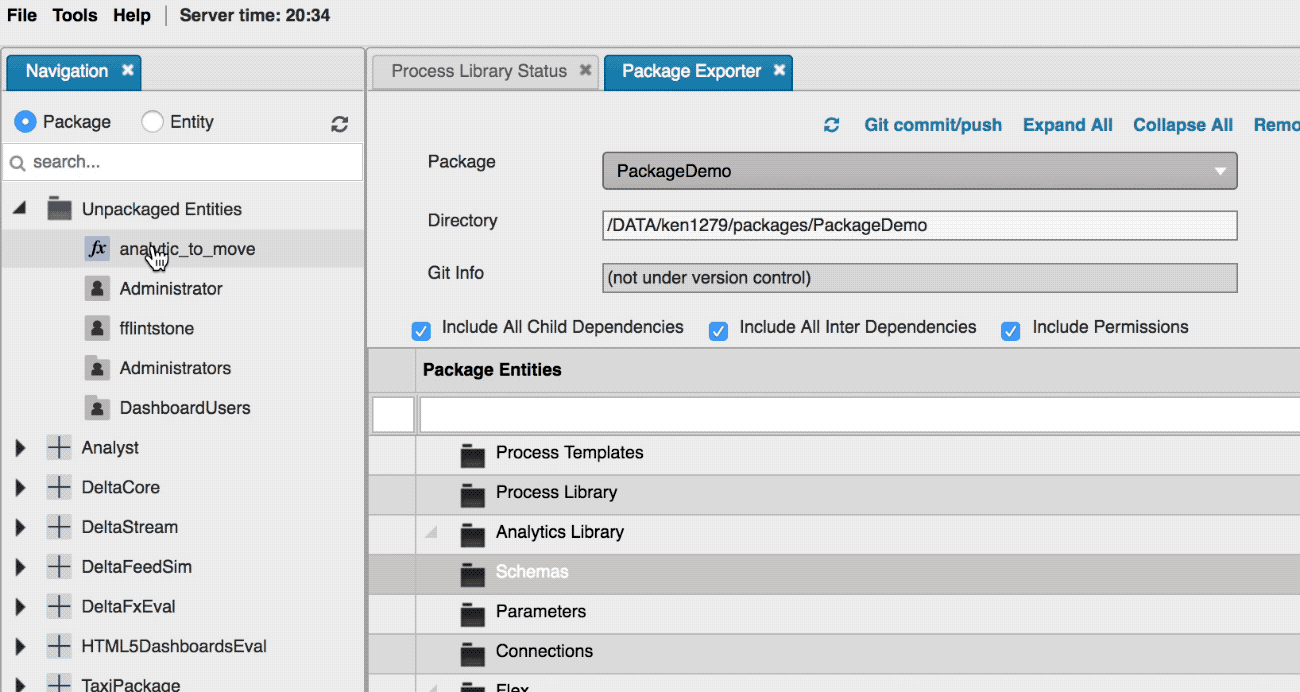Expand the DeltaFeedSim package node
1300x692 pixels.
(20, 567)
